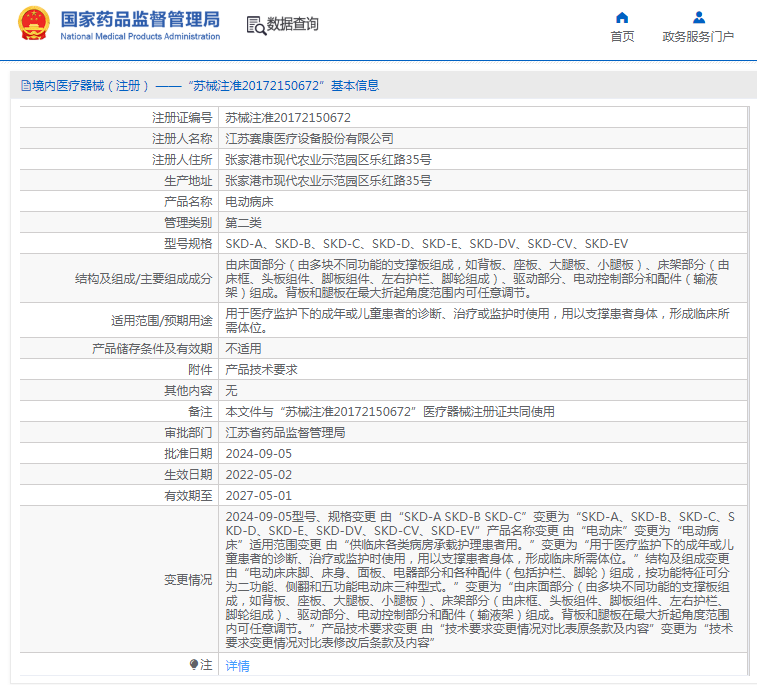
Task: Open the 数据查询 search icon
Action: [256, 25]
